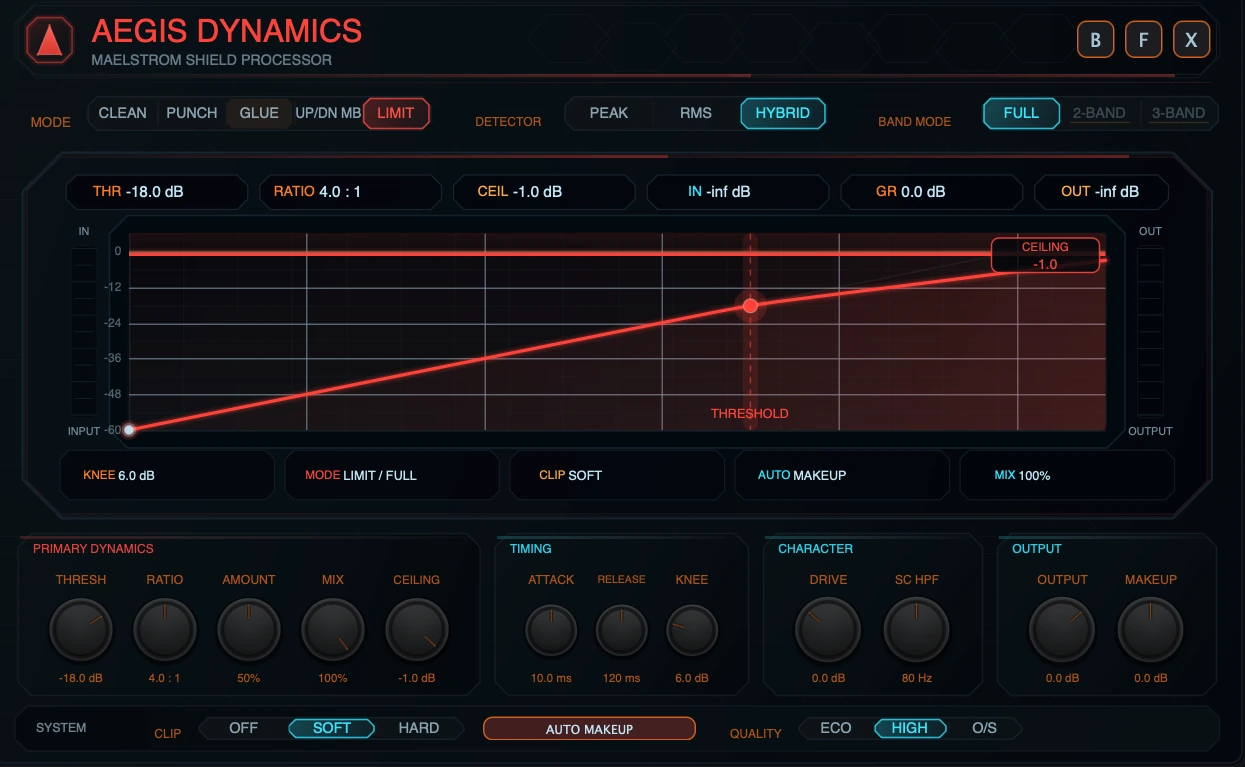The width and height of the screenshot is (1245, 767).
Task: Select GLUE mode
Action: [259, 113]
